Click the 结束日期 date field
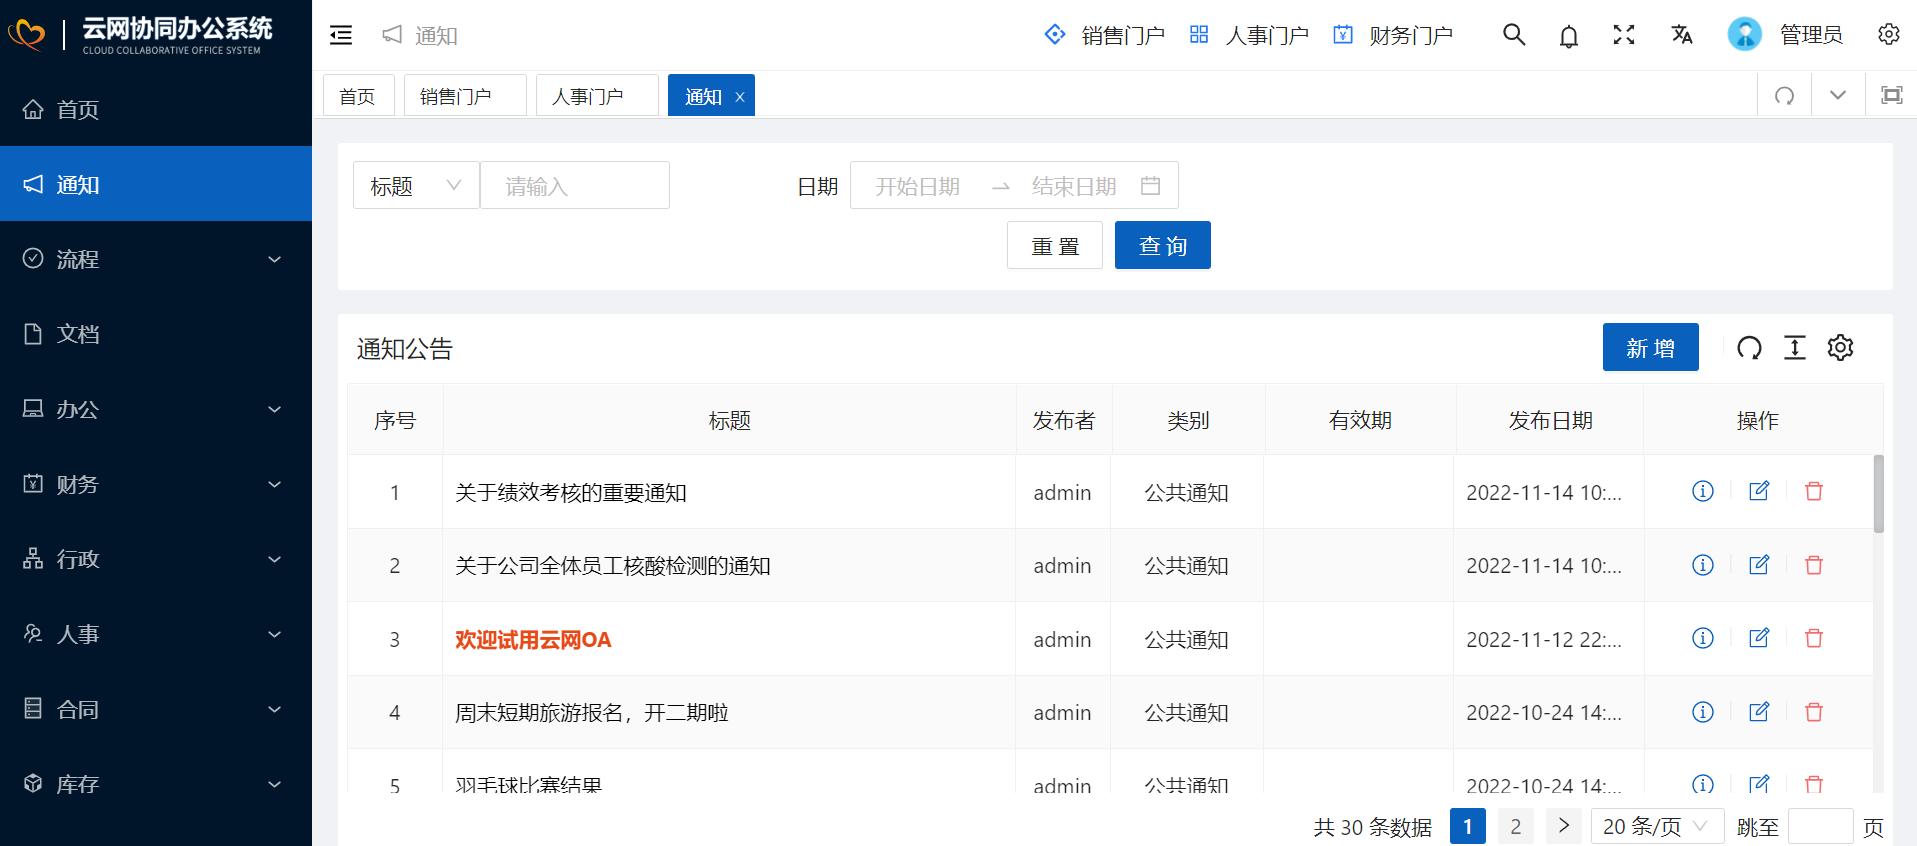Image resolution: width=1917 pixels, height=846 pixels. [1074, 186]
